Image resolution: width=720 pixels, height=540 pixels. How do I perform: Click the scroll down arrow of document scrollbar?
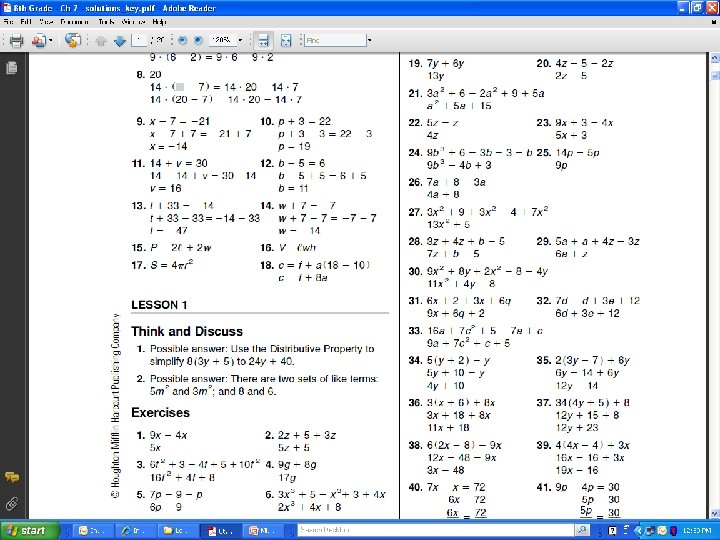pyautogui.click(x=714, y=513)
